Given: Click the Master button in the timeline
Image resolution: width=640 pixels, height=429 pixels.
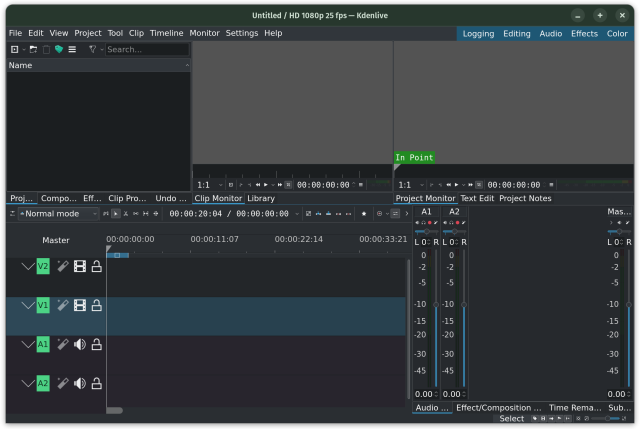Looking at the screenshot, I should [56, 240].
